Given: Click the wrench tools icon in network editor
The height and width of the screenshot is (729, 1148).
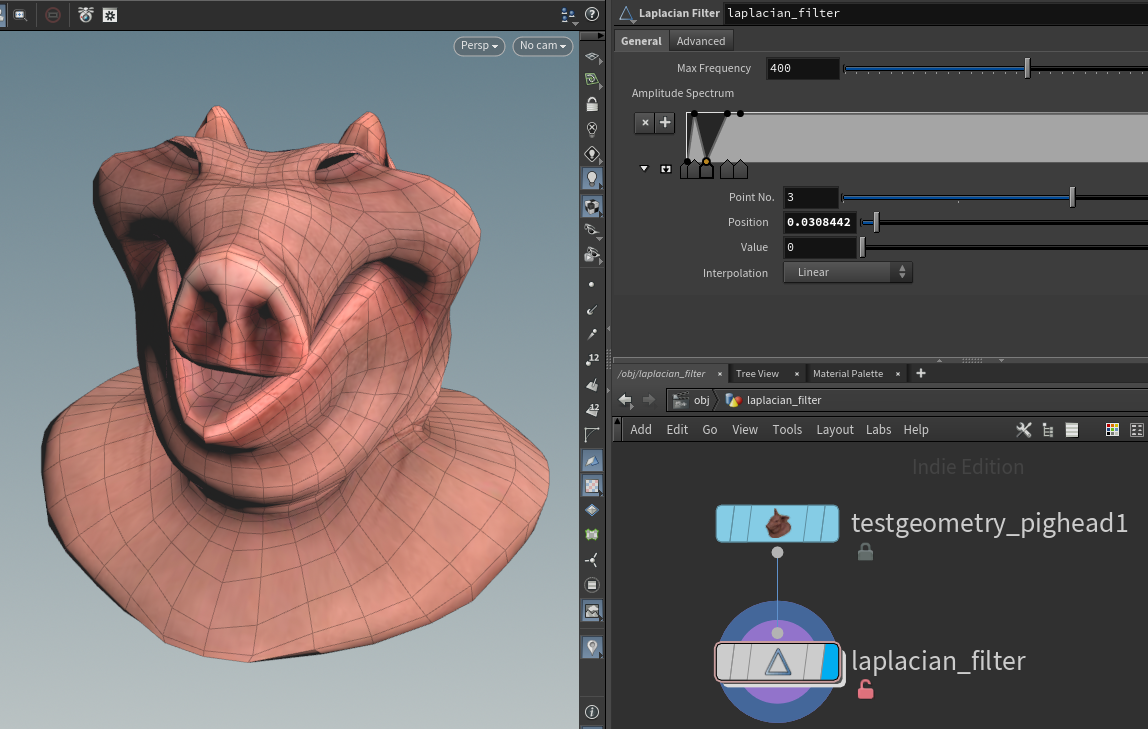Looking at the screenshot, I should 1023,430.
